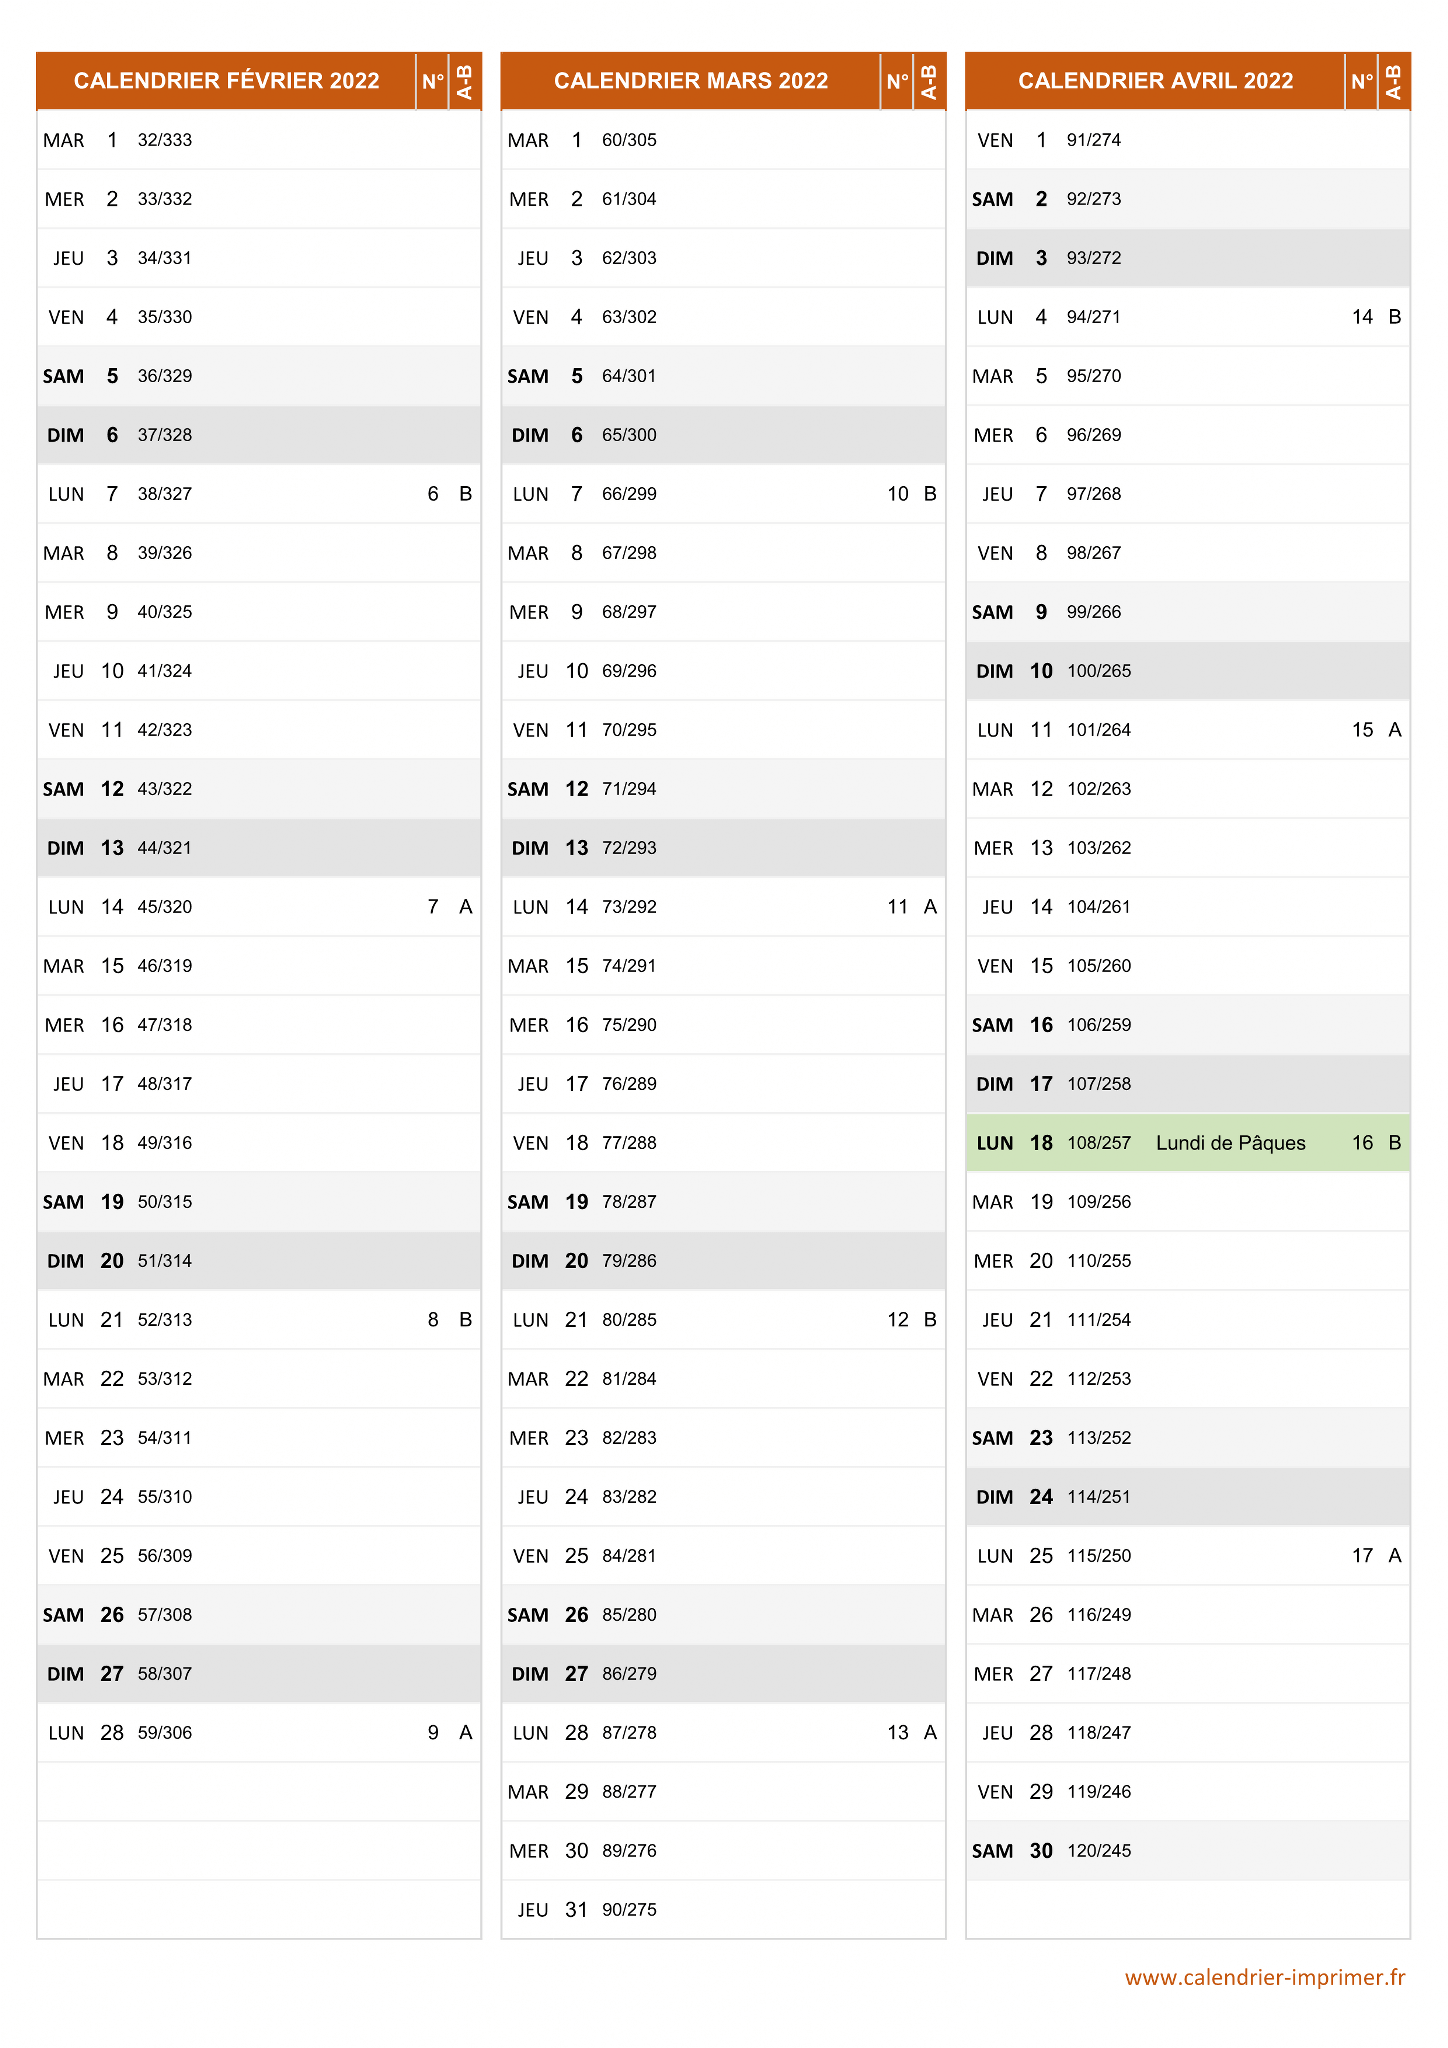Screen dimensions: 1448x2048
Task: Click the N° column header in Février
Action: [433, 81]
